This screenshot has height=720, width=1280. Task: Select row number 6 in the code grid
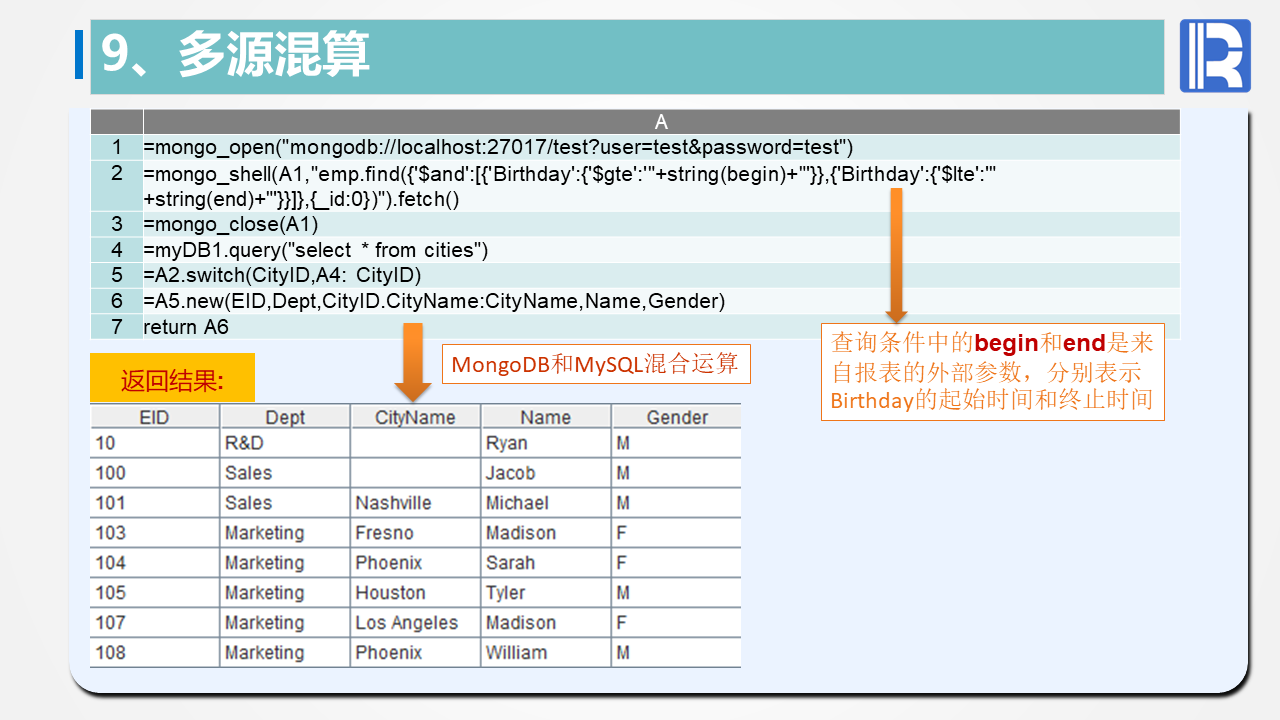click(x=117, y=302)
